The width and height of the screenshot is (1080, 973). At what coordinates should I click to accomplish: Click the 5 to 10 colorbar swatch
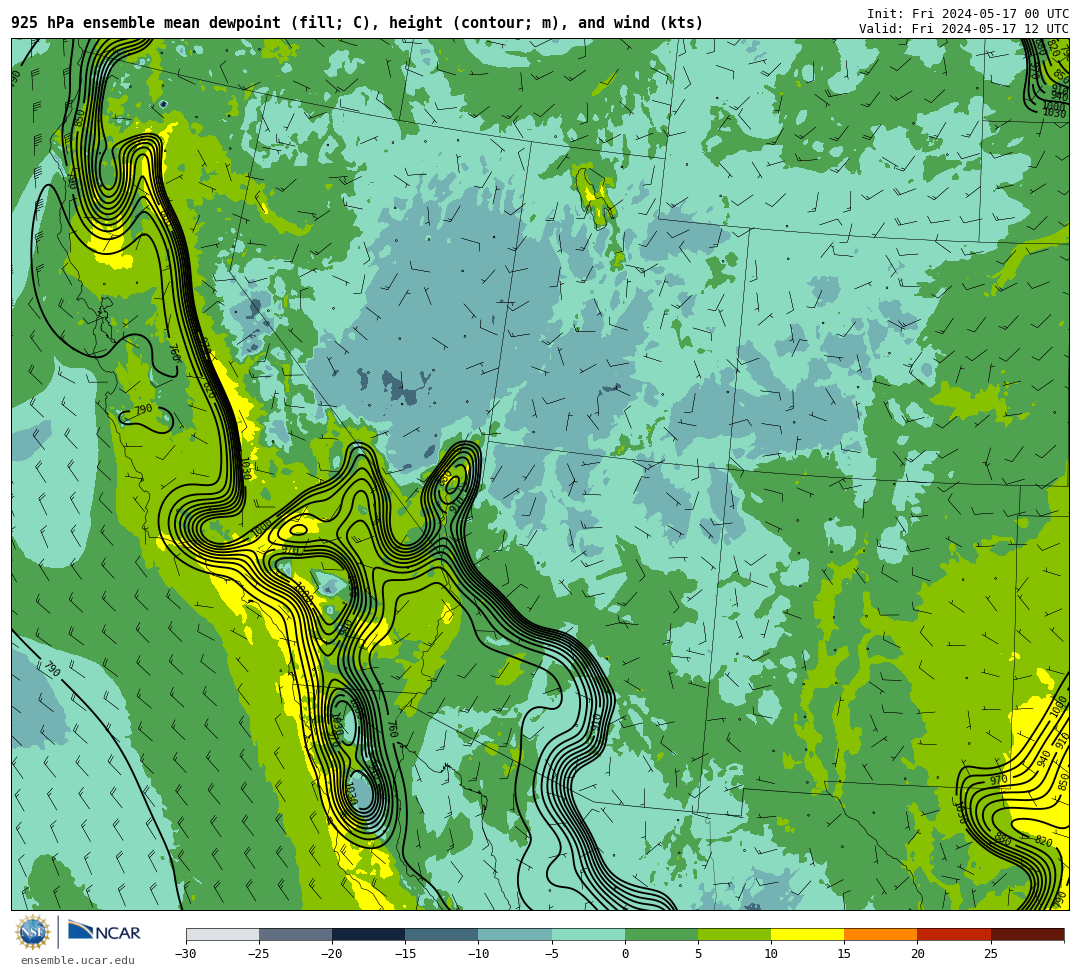(734, 934)
